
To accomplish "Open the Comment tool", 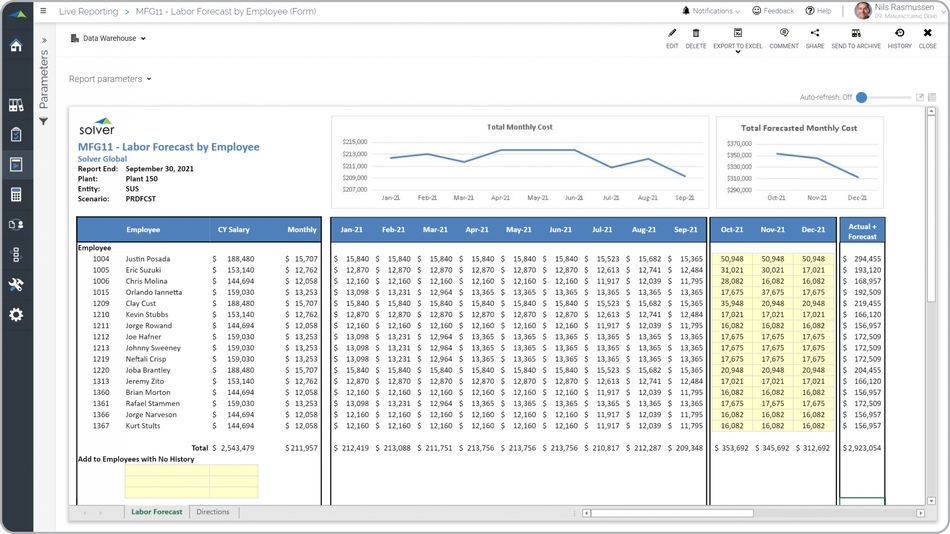I will [x=784, y=38].
